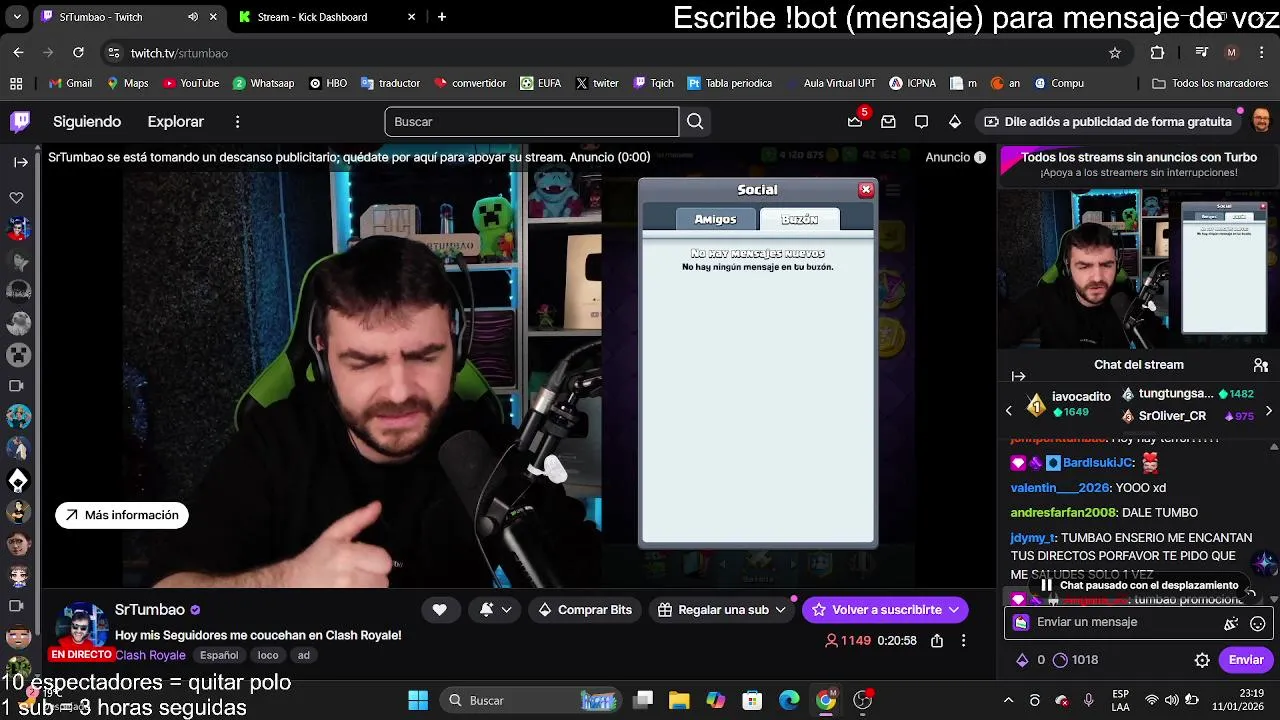Open chat settings gear icon
The image size is (1280, 720).
pos(1202,660)
